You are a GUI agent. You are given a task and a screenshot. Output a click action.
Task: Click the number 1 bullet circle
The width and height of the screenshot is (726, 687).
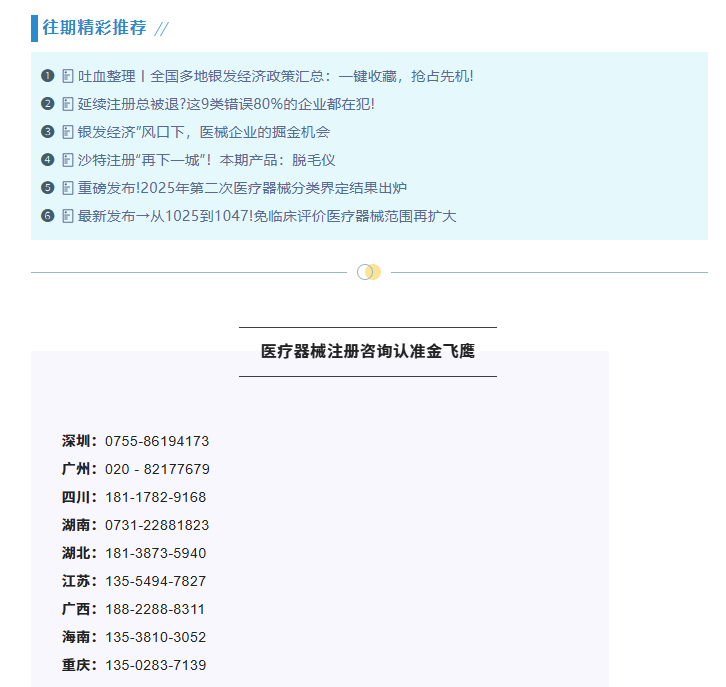[x=47, y=76]
